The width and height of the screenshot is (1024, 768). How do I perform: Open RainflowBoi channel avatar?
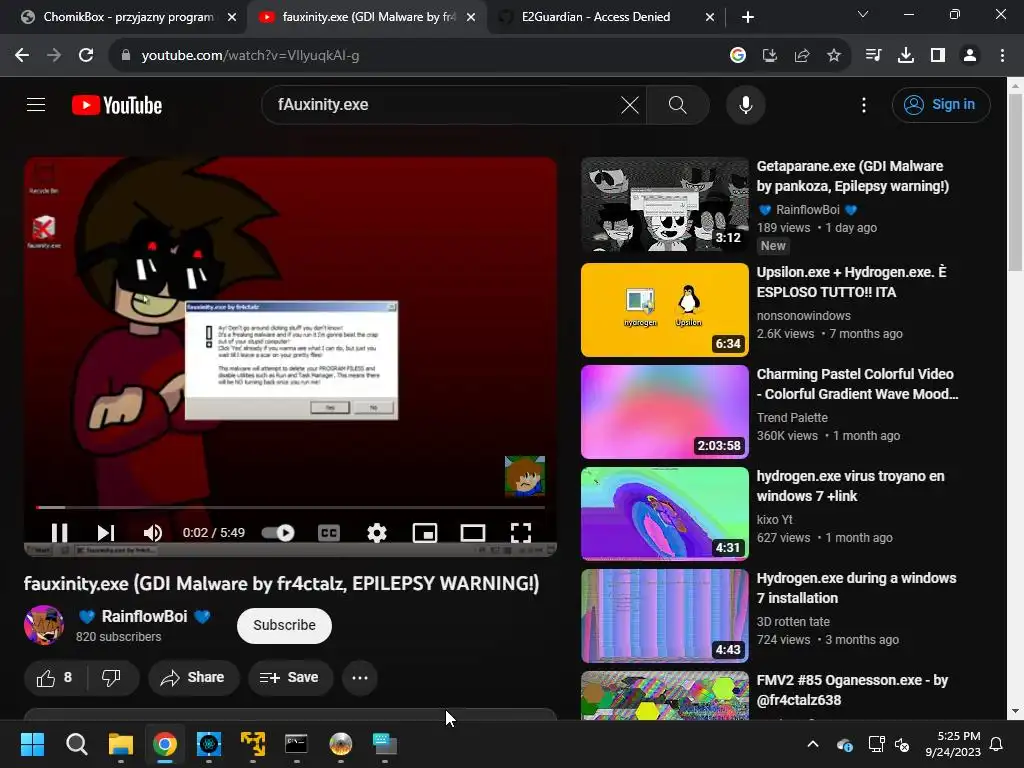coord(44,625)
